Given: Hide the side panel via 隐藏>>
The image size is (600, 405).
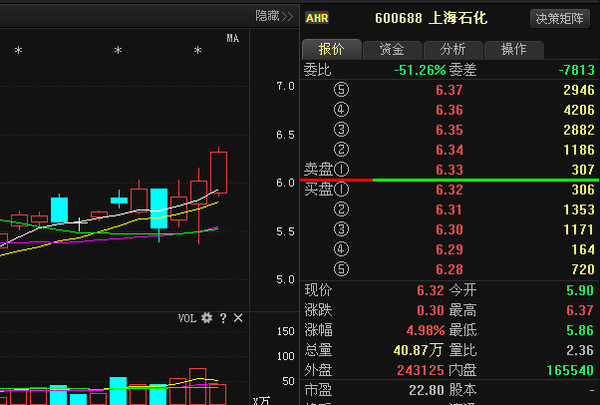Looking at the screenshot, I should point(274,16).
